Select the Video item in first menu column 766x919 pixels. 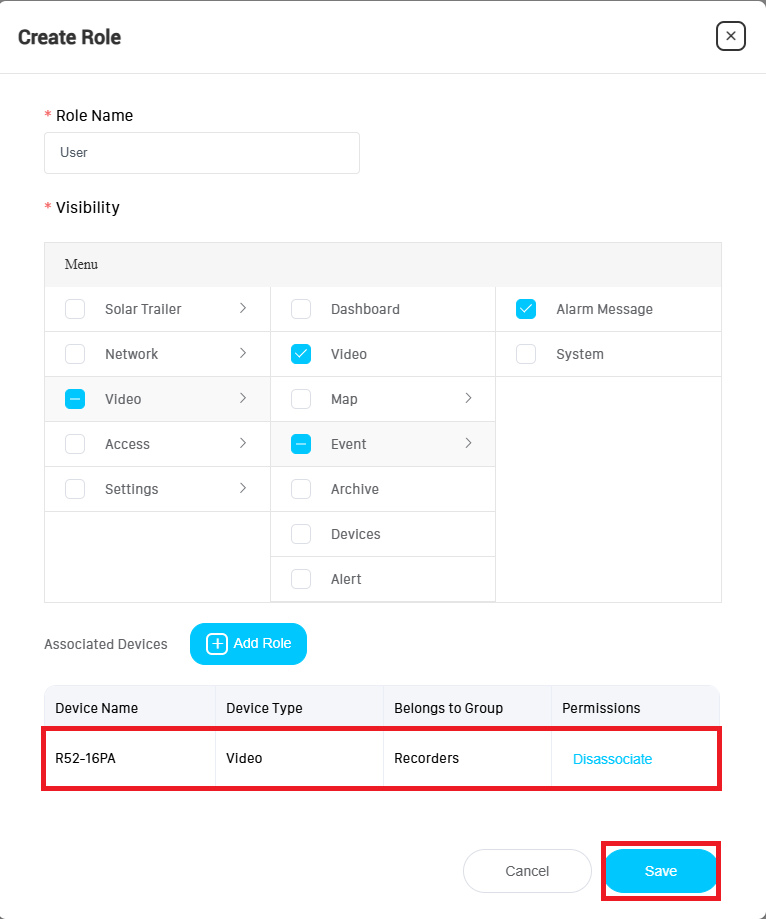point(123,399)
